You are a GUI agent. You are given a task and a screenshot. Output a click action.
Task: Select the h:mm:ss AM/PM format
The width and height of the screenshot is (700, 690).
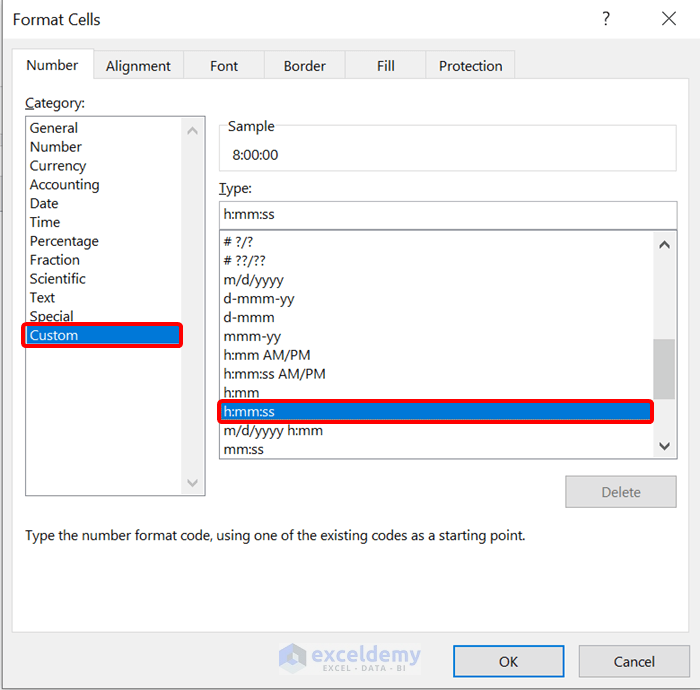coord(275,374)
